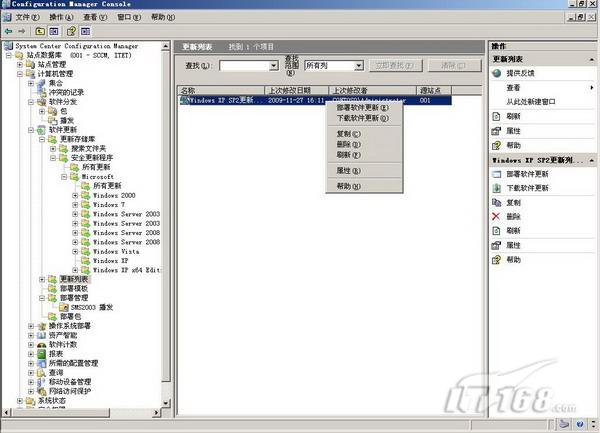Screen dimensions: 600x433
Task: Collapse the 计算机管理 node
Action: click(20, 74)
